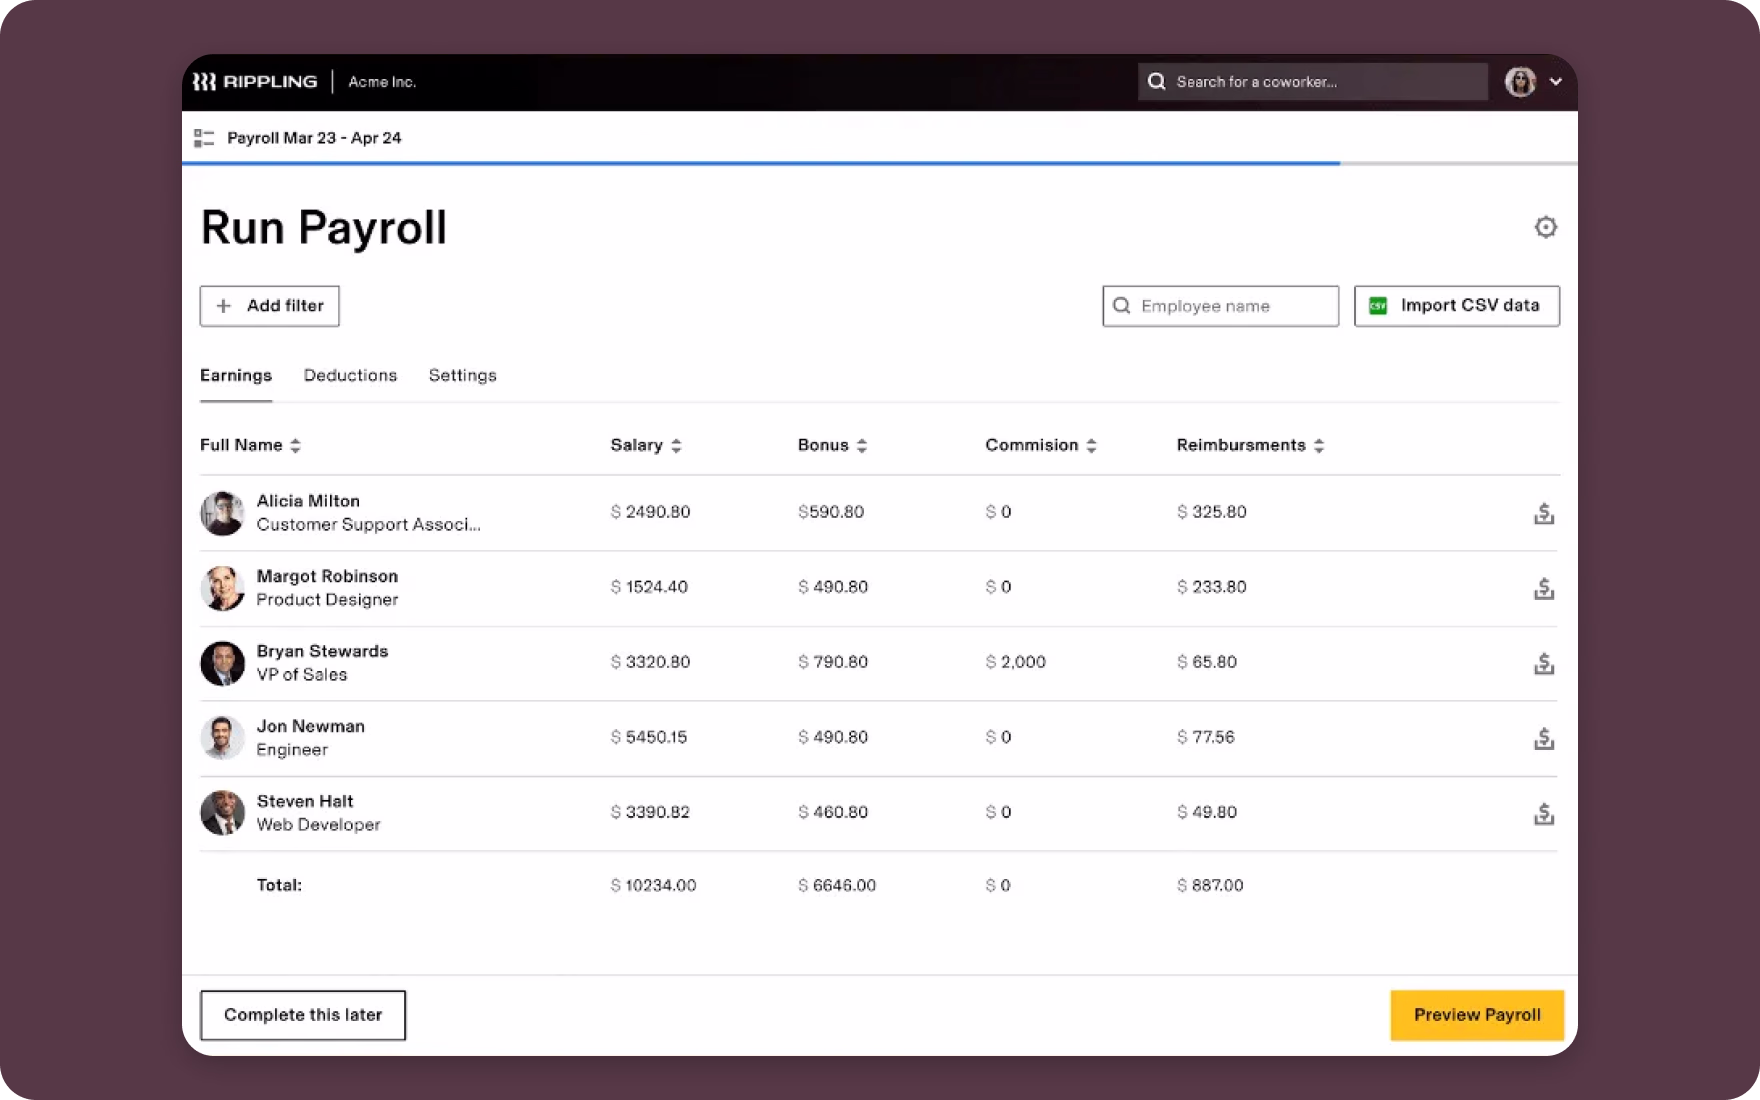Sort the Commision column
The width and height of the screenshot is (1760, 1100).
point(1091,445)
